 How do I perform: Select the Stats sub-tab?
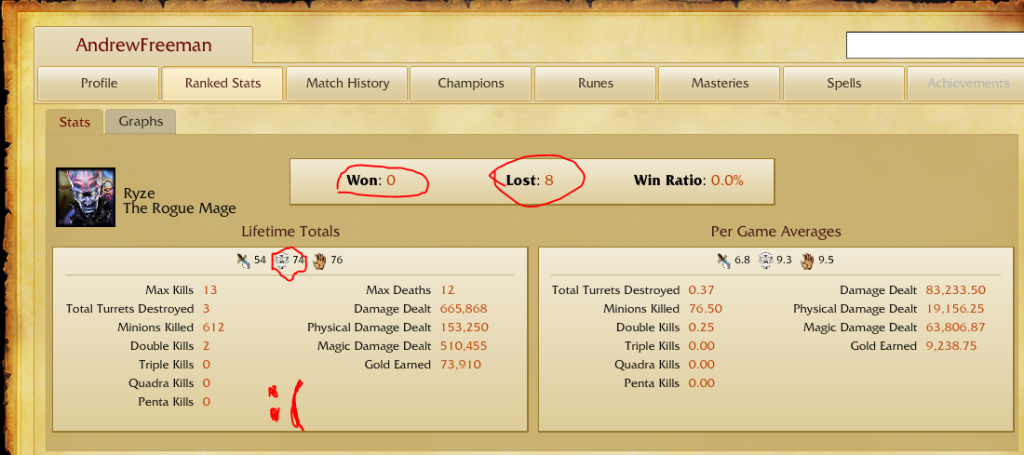(74, 122)
